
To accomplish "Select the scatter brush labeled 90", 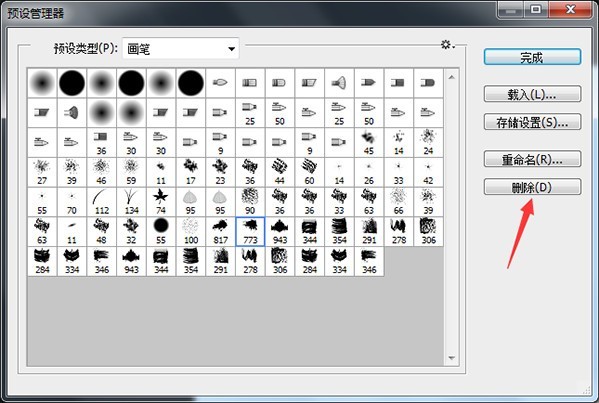I will pyautogui.click(x=250, y=202).
